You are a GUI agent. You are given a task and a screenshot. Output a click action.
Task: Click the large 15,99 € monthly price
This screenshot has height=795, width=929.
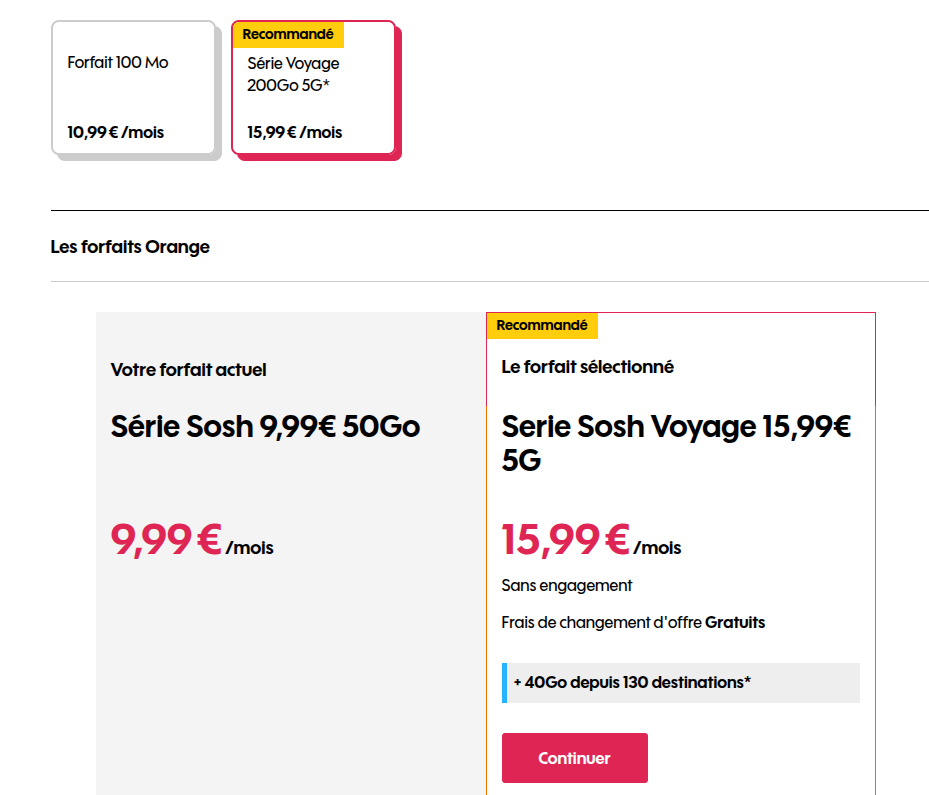point(566,541)
